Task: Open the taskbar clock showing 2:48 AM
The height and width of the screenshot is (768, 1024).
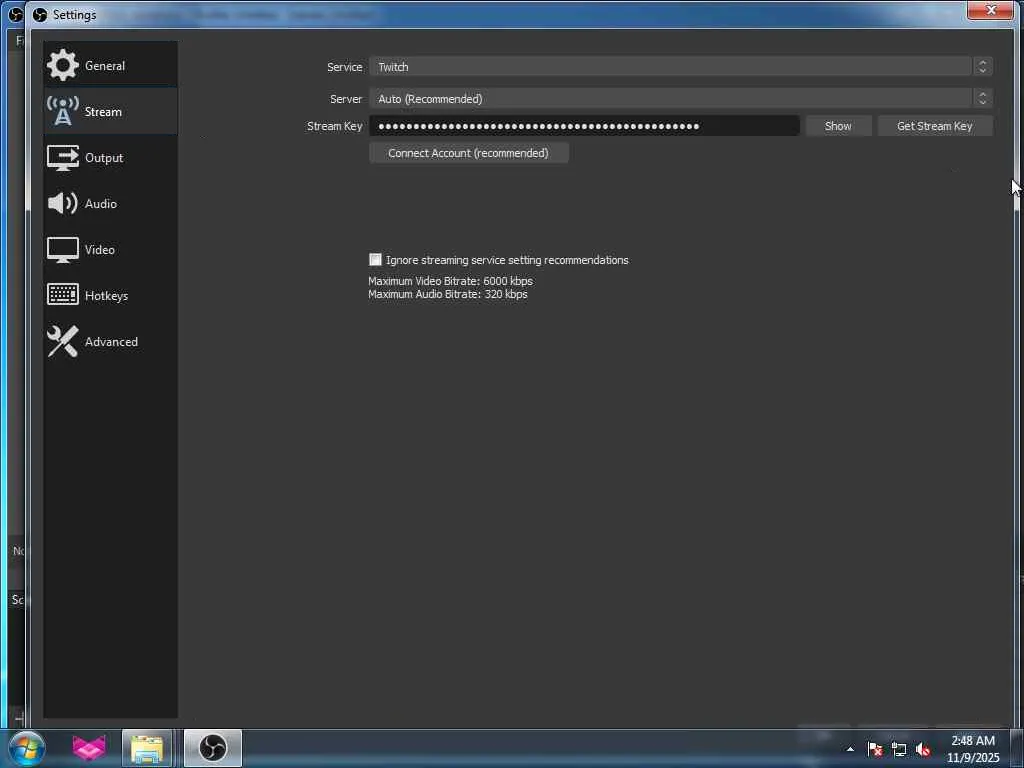Action: pyautogui.click(x=973, y=741)
